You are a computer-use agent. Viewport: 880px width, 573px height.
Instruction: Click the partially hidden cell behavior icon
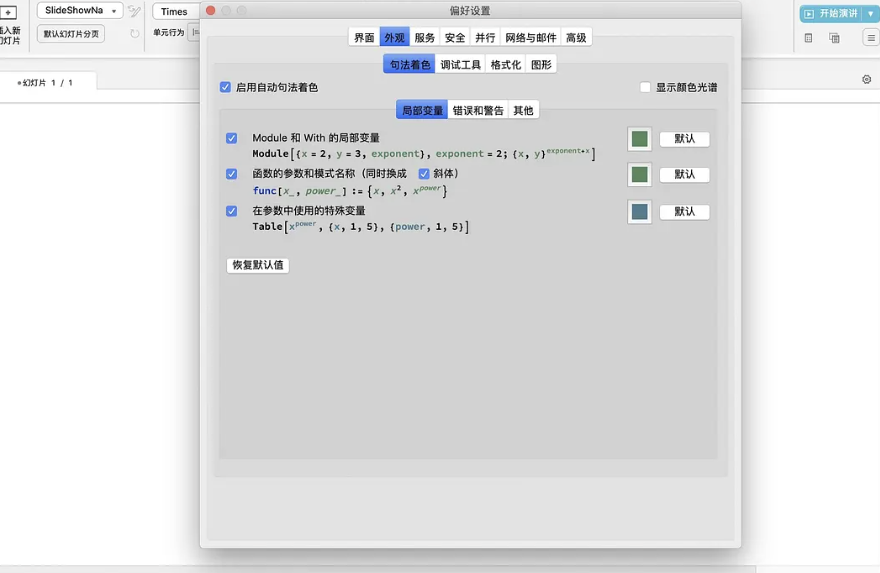pos(194,33)
